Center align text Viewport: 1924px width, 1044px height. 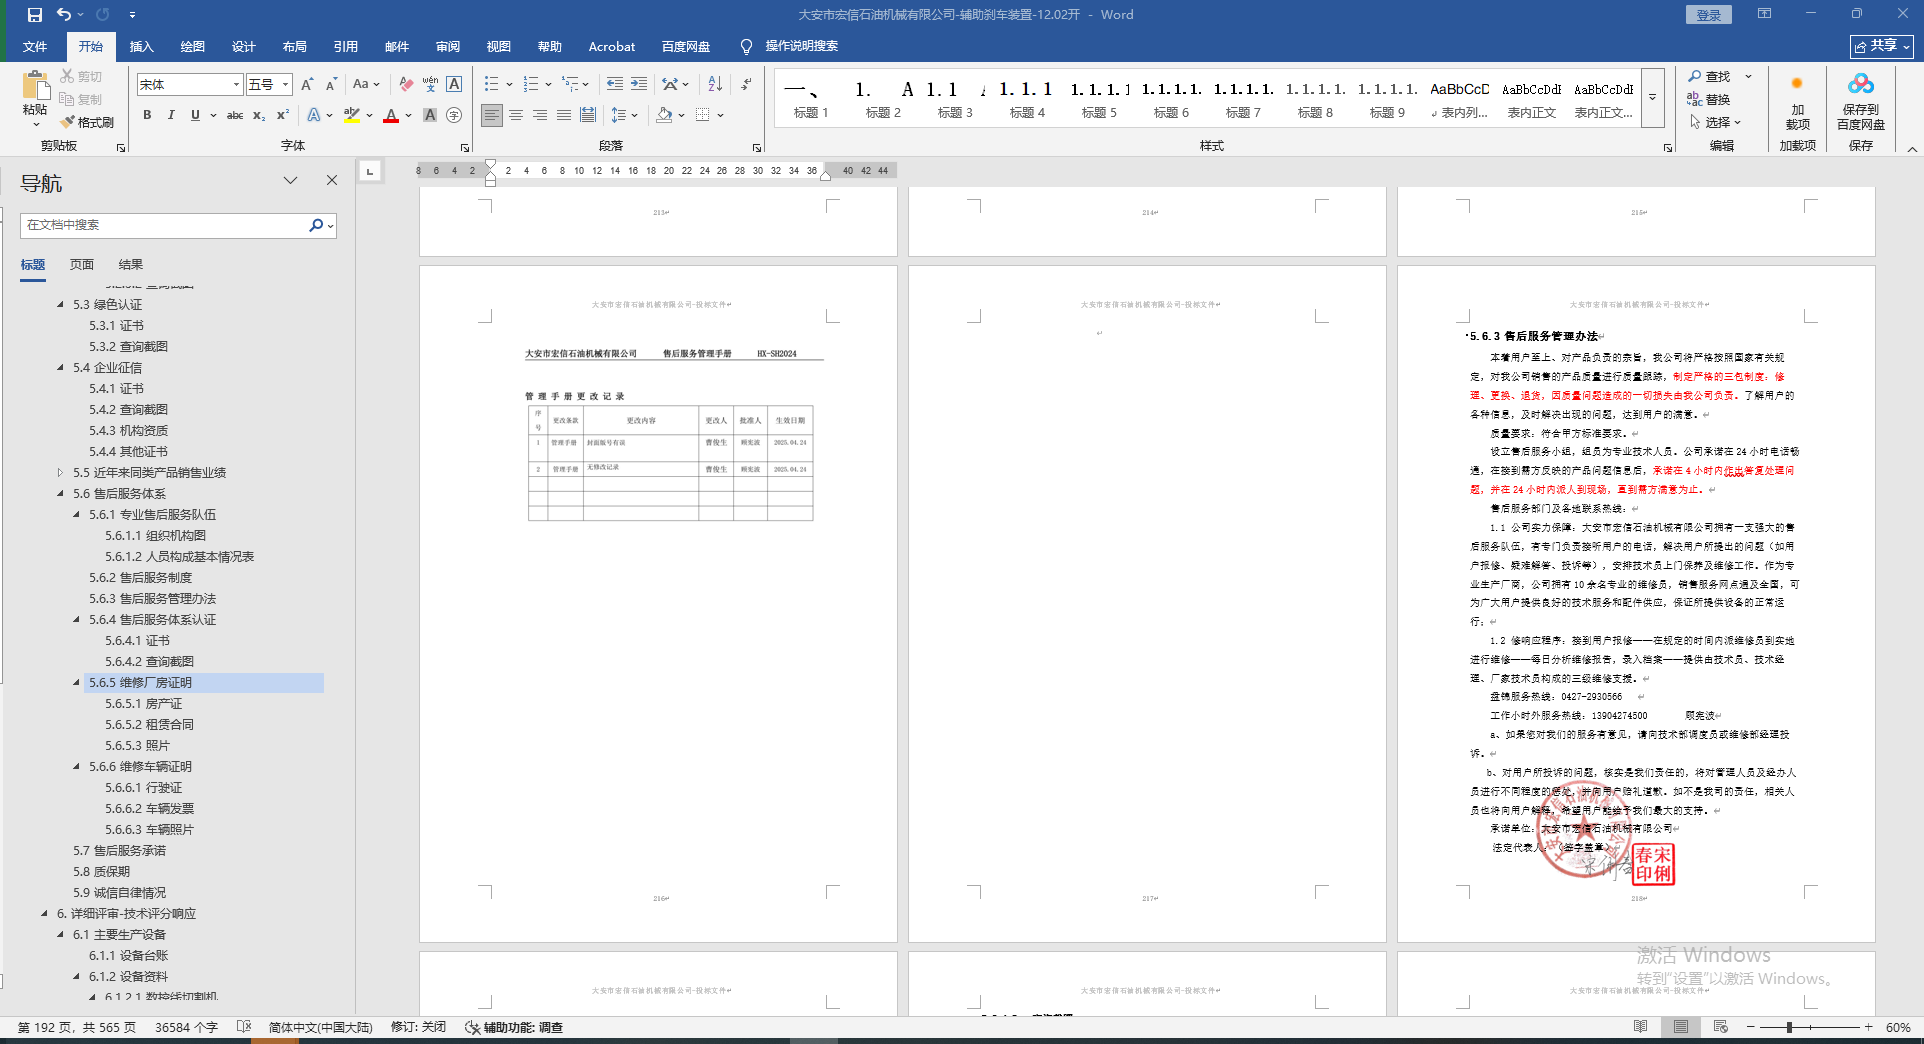point(516,115)
